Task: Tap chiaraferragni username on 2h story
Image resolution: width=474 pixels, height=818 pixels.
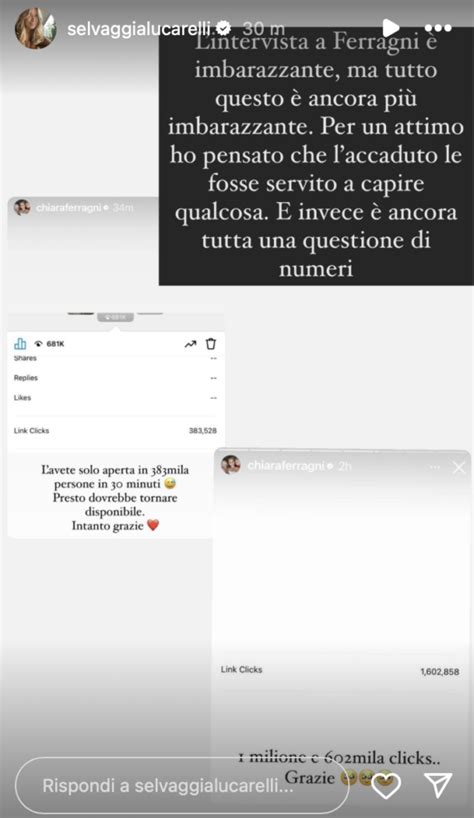Action: [x=286, y=465]
